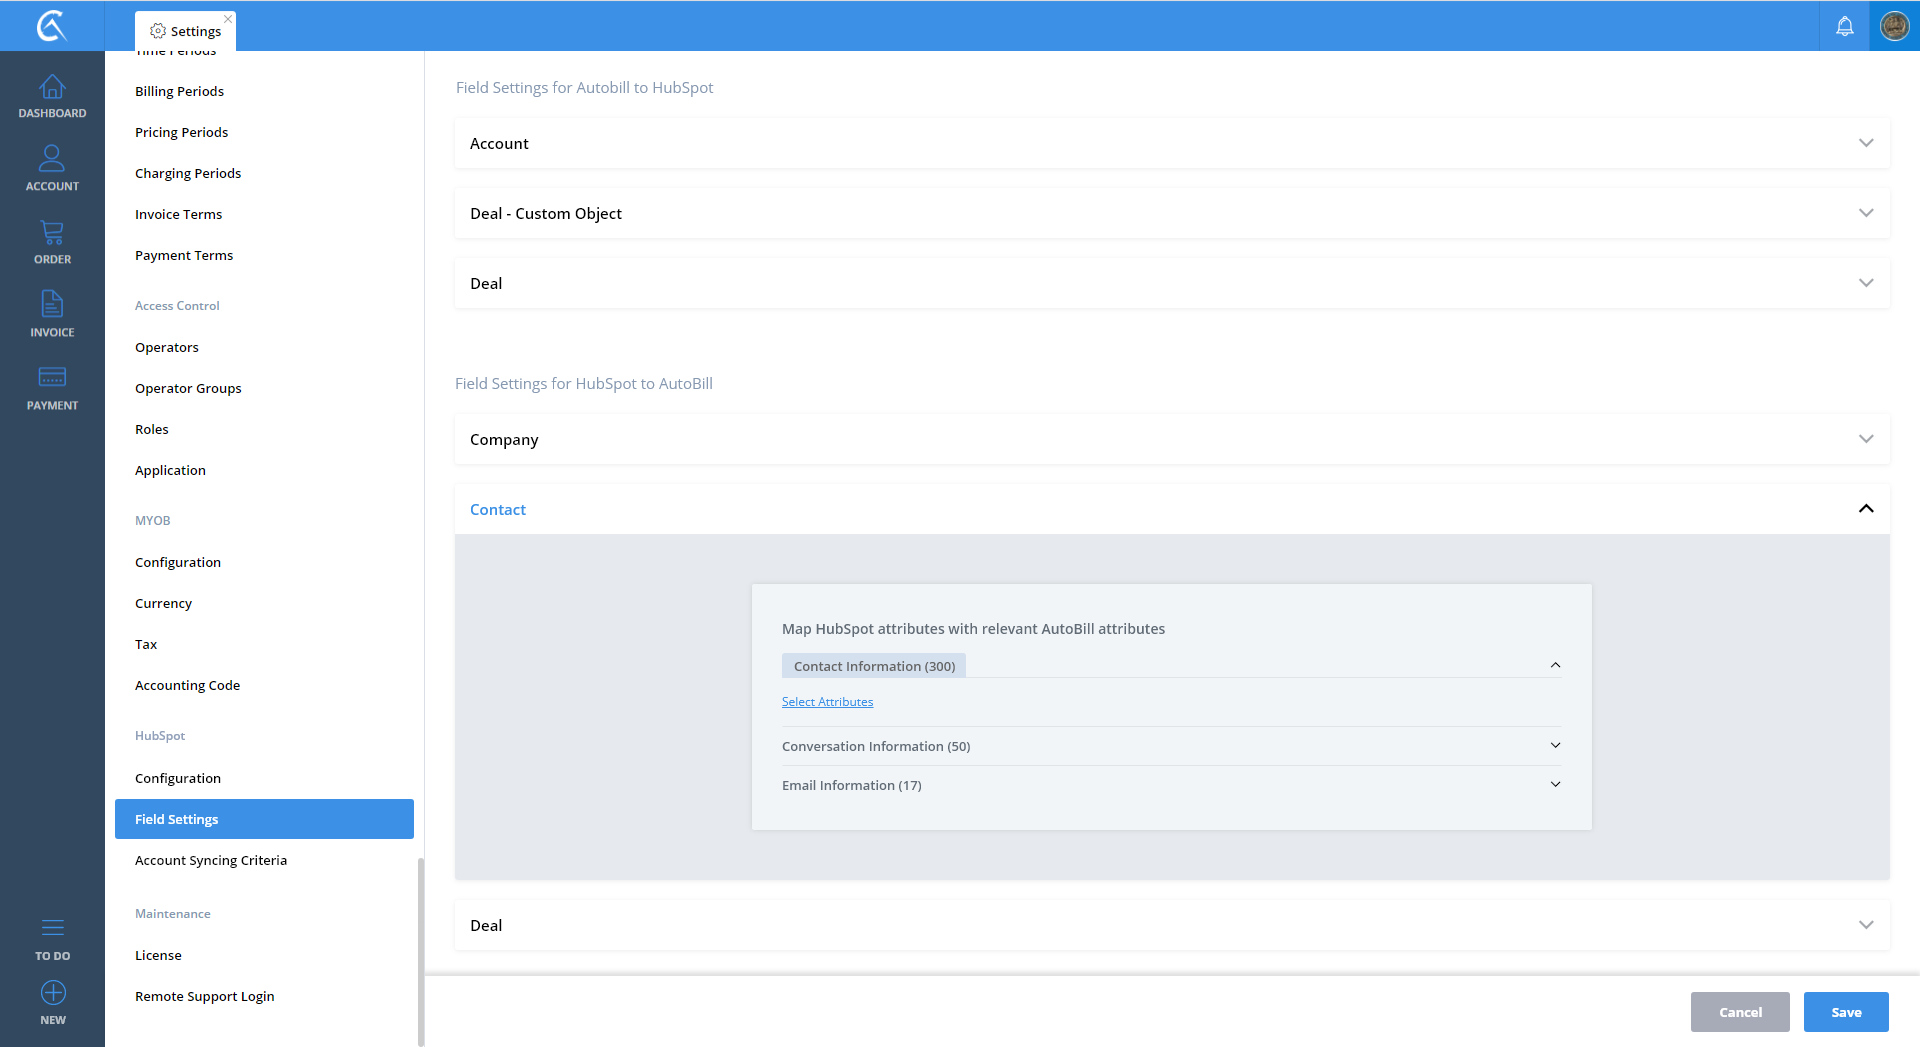Expand the Deal - Custom Object section
The height and width of the screenshot is (1047, 1920).
click(x=1865, y=213)
